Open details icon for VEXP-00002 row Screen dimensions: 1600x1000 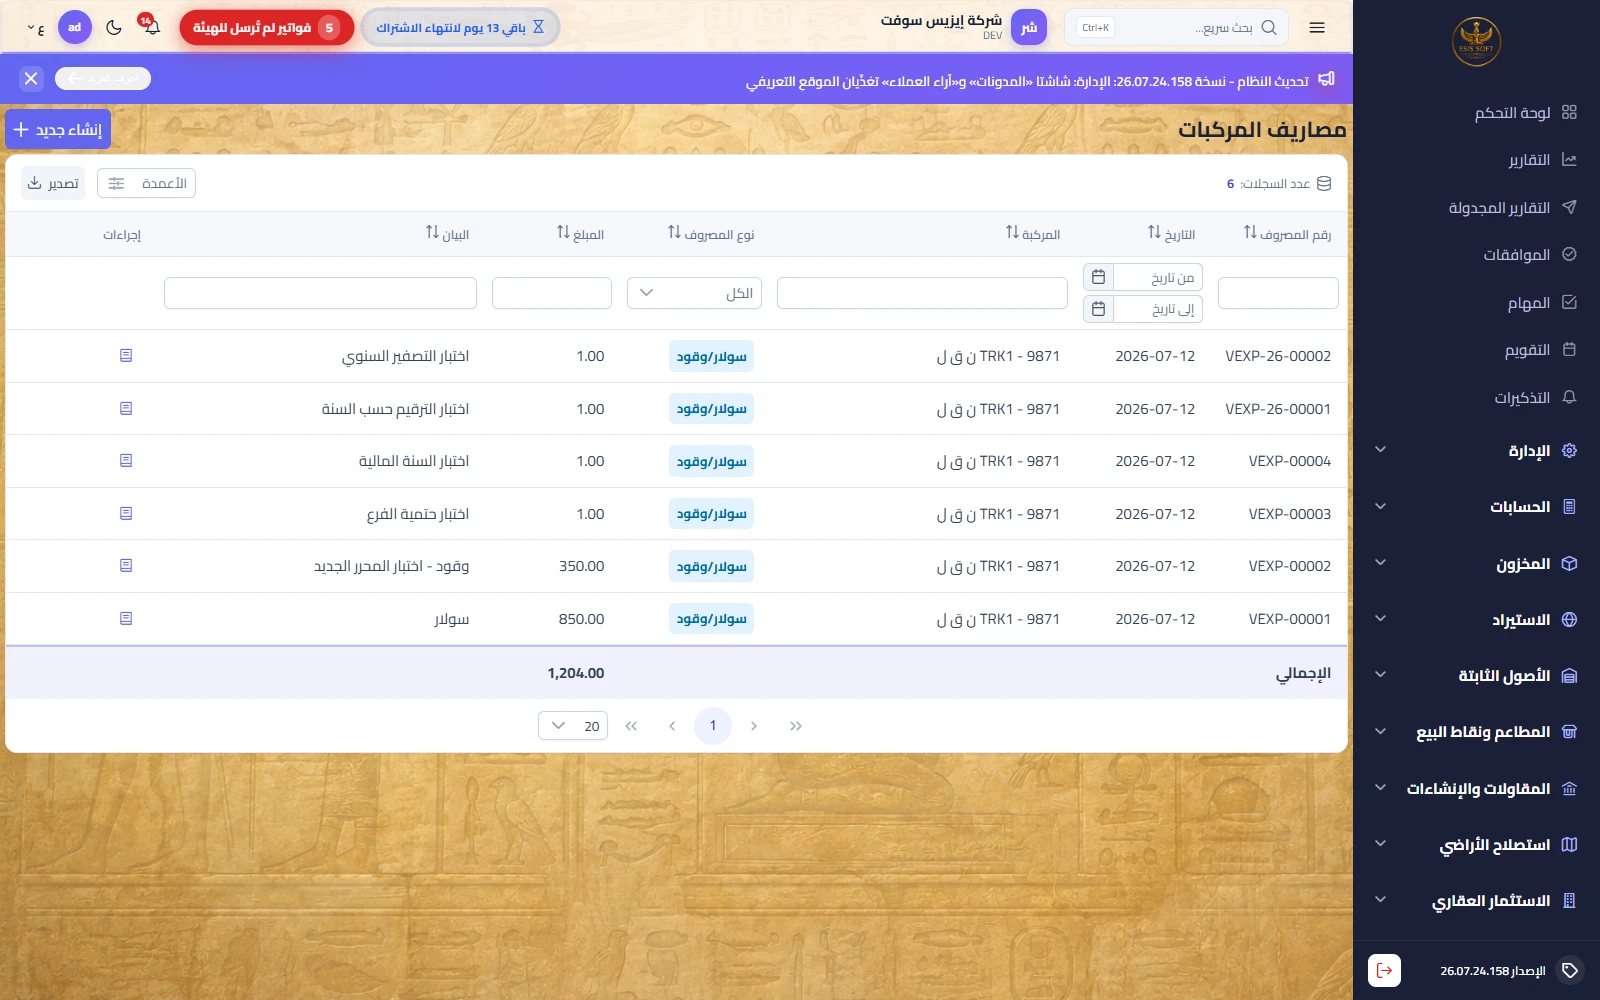[126, 566]
